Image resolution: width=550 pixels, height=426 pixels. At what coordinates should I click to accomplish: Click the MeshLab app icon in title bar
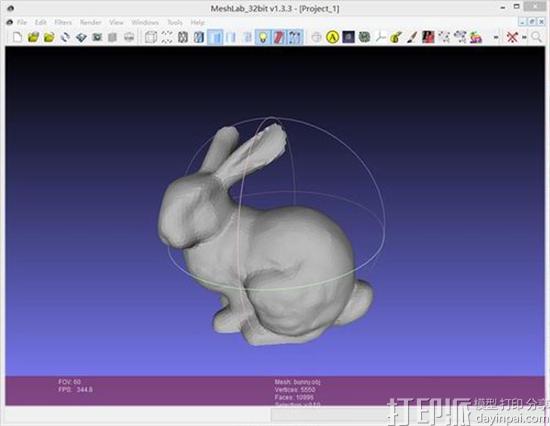[x=10, y=8]
